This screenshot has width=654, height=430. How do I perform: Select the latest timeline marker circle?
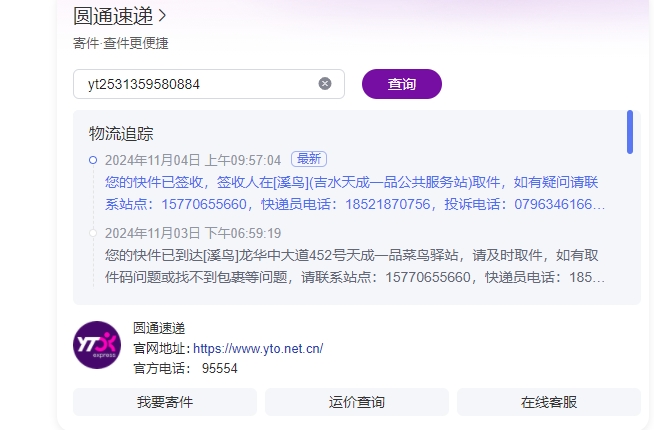click(x=93, y=160)
